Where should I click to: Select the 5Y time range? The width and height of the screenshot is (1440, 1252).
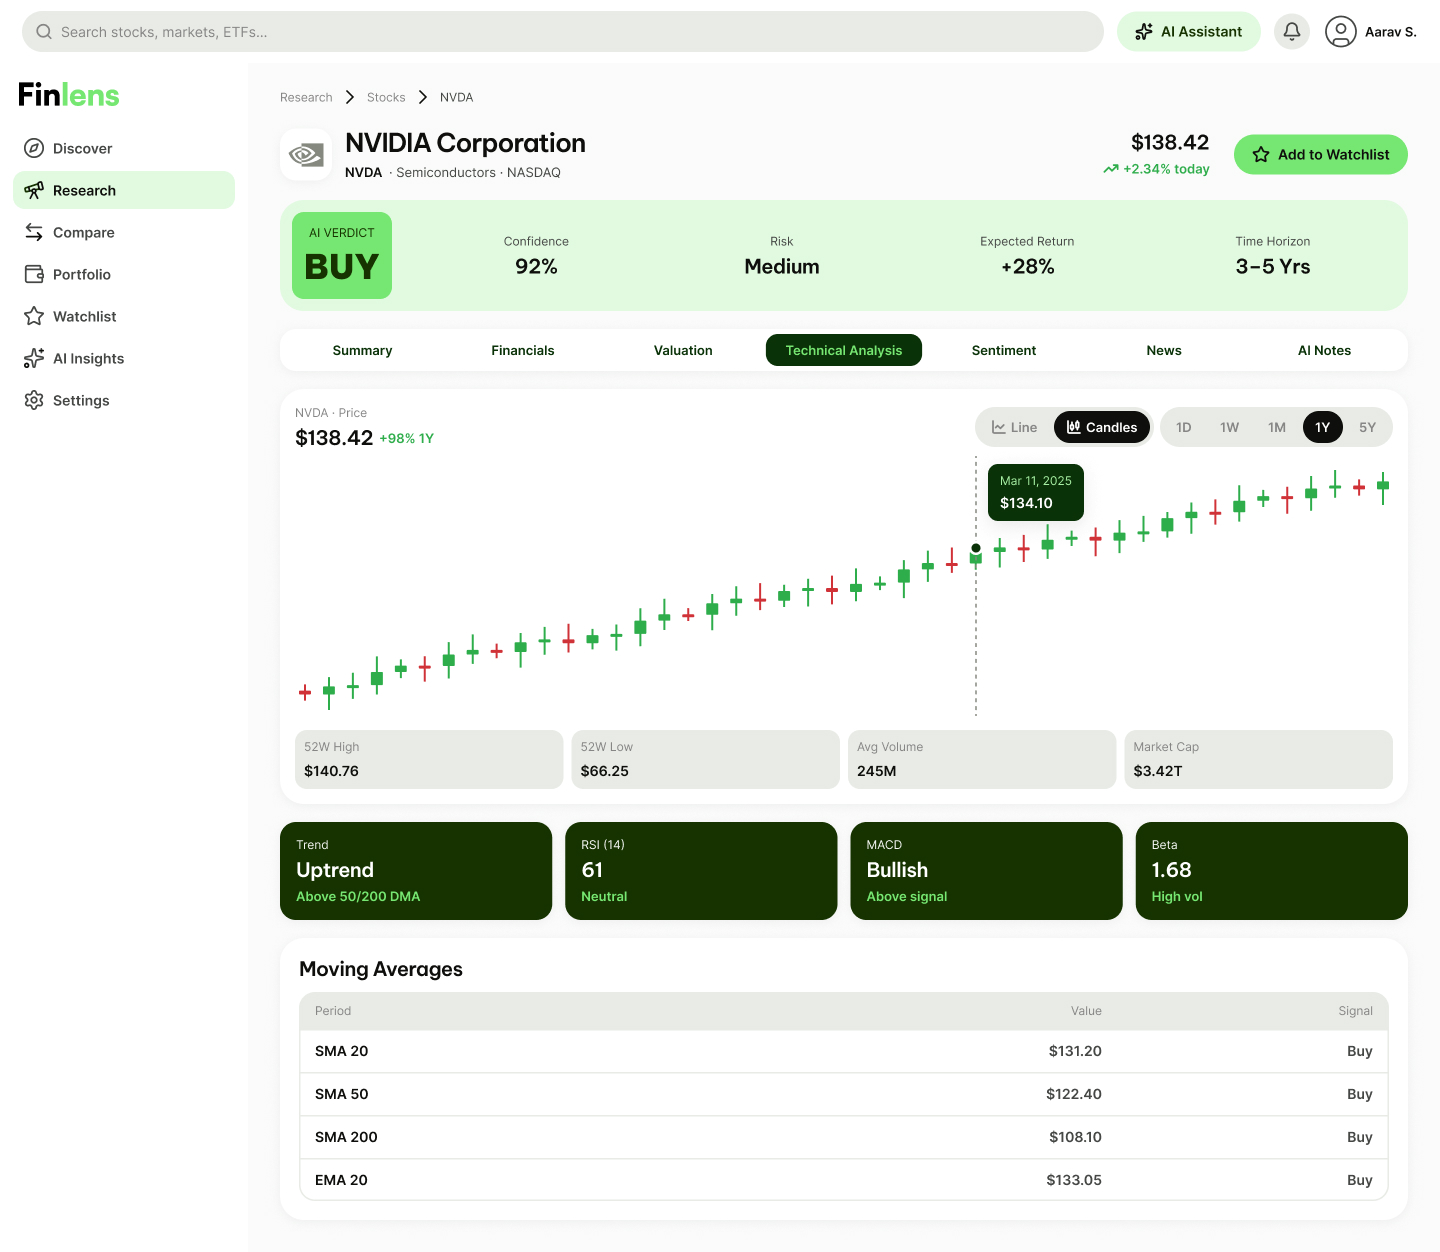[1368, 427]
